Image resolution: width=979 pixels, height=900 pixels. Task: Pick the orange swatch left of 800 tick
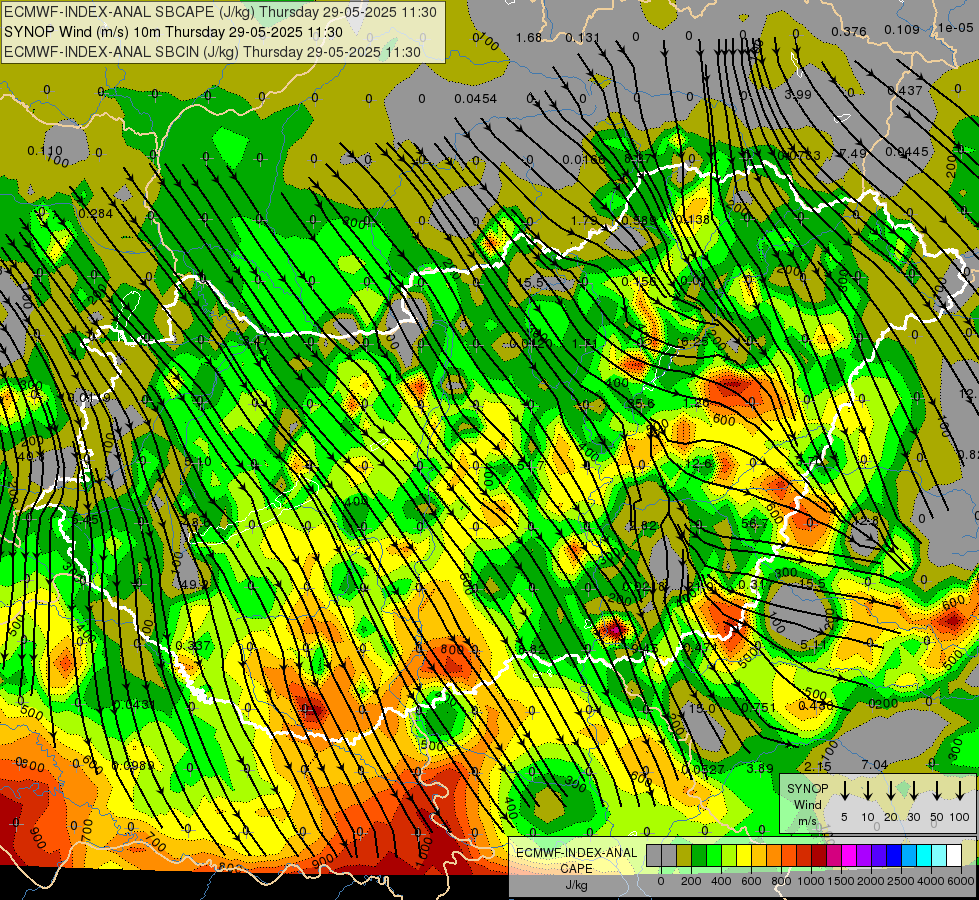click(x=774, y=855)
